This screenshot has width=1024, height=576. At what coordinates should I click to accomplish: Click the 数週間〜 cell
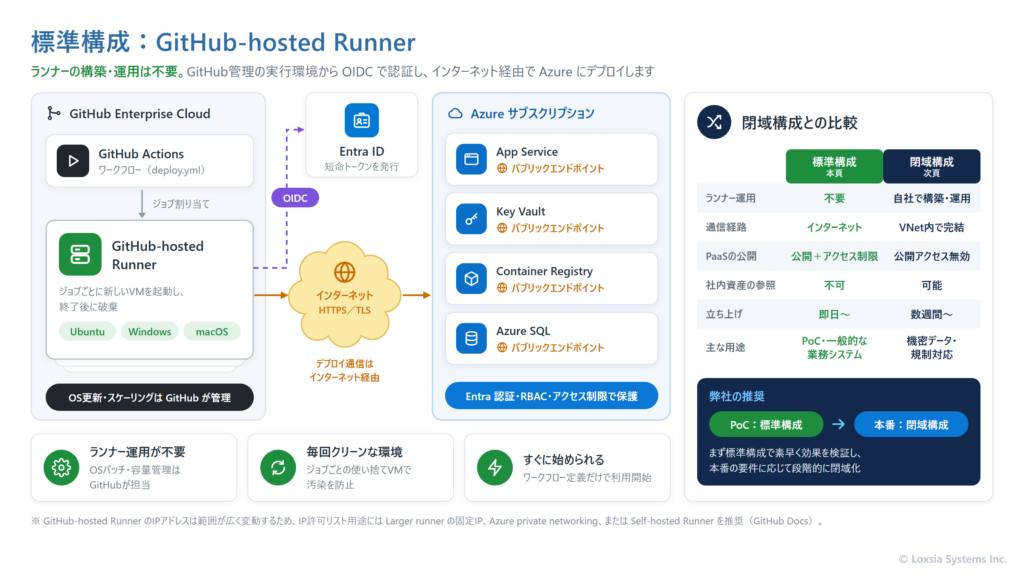click(x=931, y=314)
